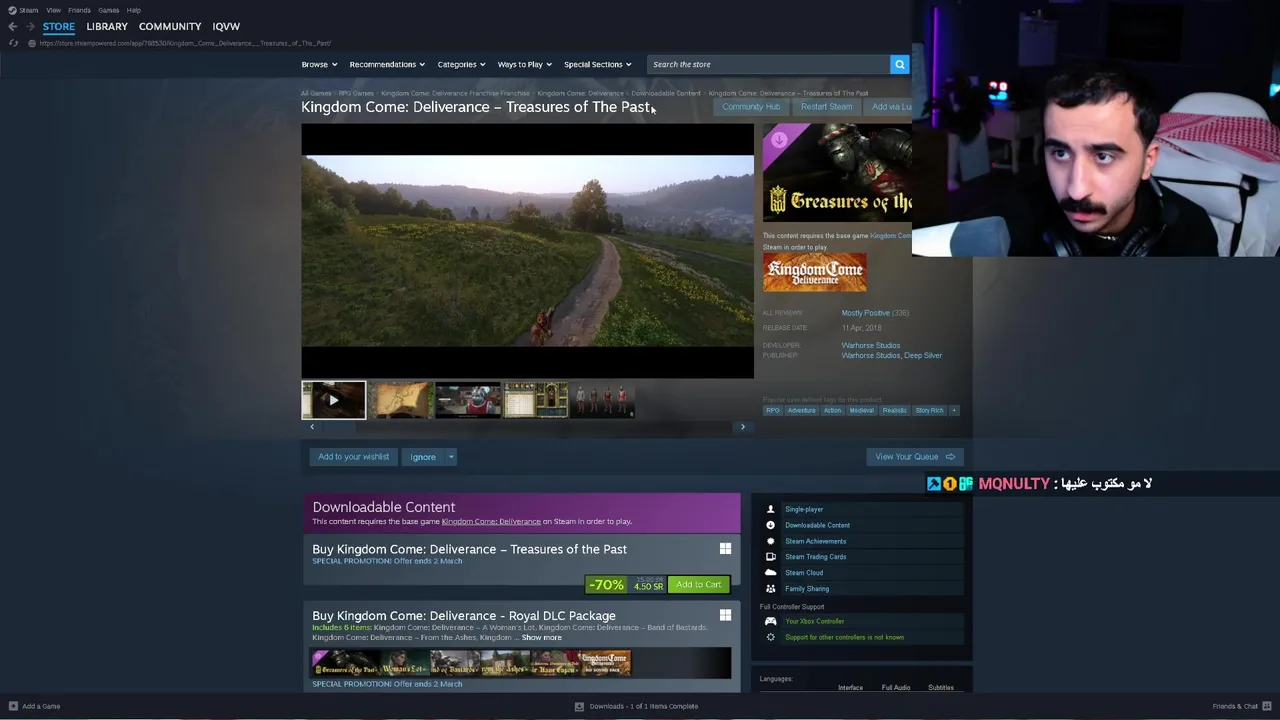Image resolution: width=1280 pixels, height=720 pixels.
Task: Click the All Games breadcrumb link
Action: pos(316,93)
